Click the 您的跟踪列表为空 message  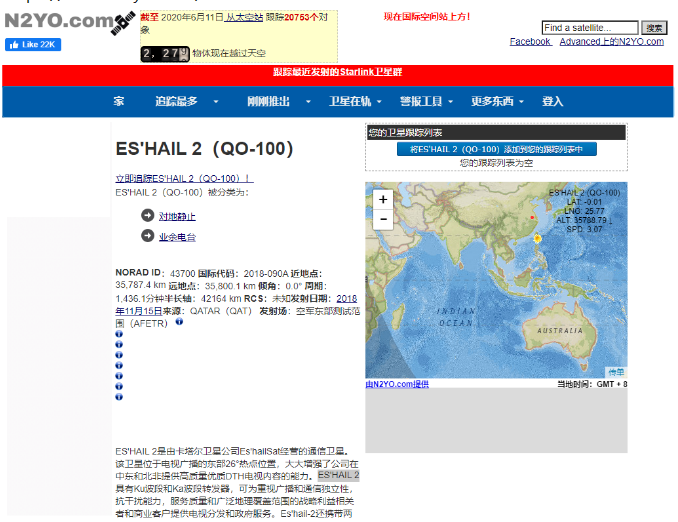click(x=496, y=163)
